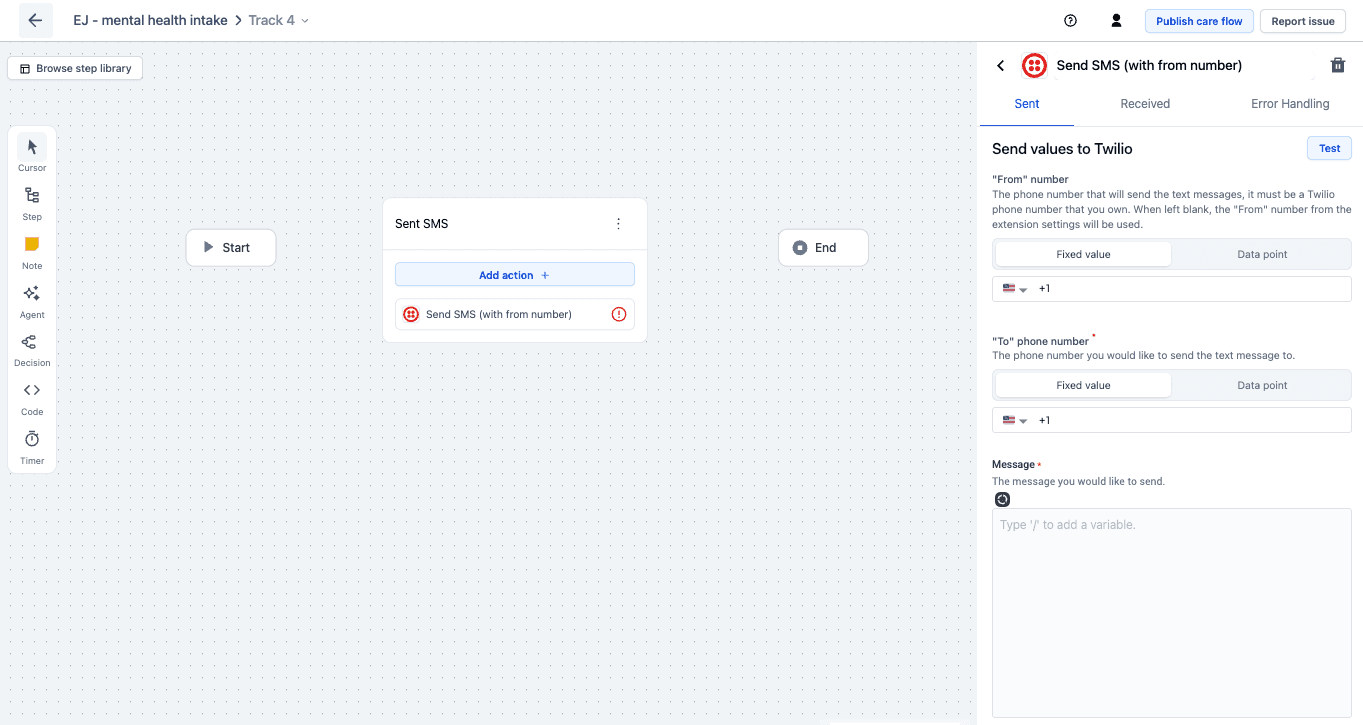Click the Report issue button
This screenshot has width=1363, height=725.
pos(1303,21)
